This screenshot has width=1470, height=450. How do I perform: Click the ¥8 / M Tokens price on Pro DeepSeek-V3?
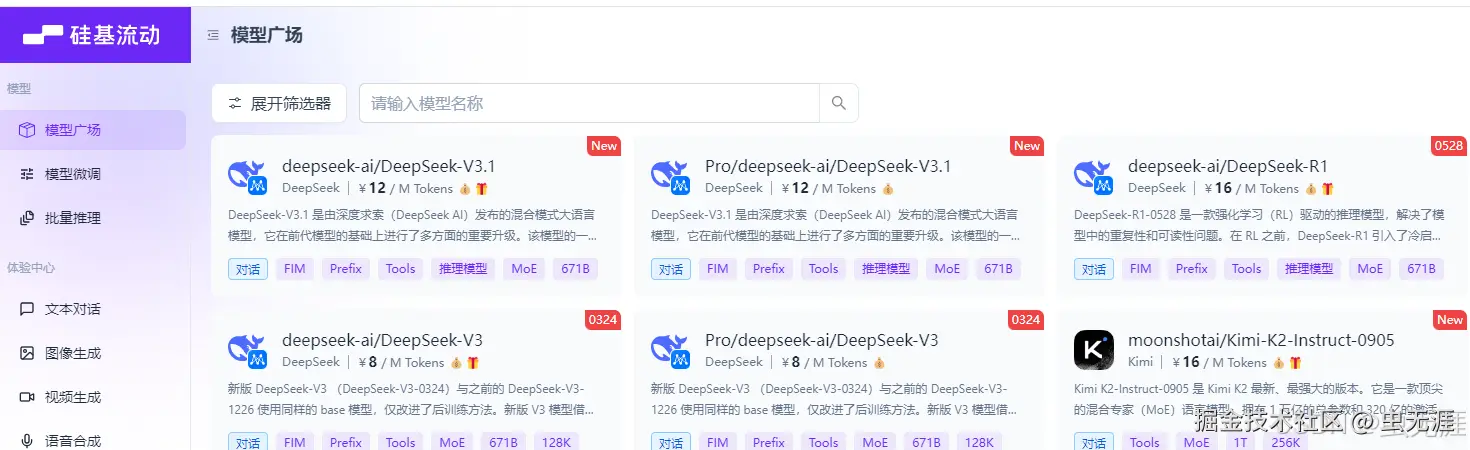coord(825,362)
